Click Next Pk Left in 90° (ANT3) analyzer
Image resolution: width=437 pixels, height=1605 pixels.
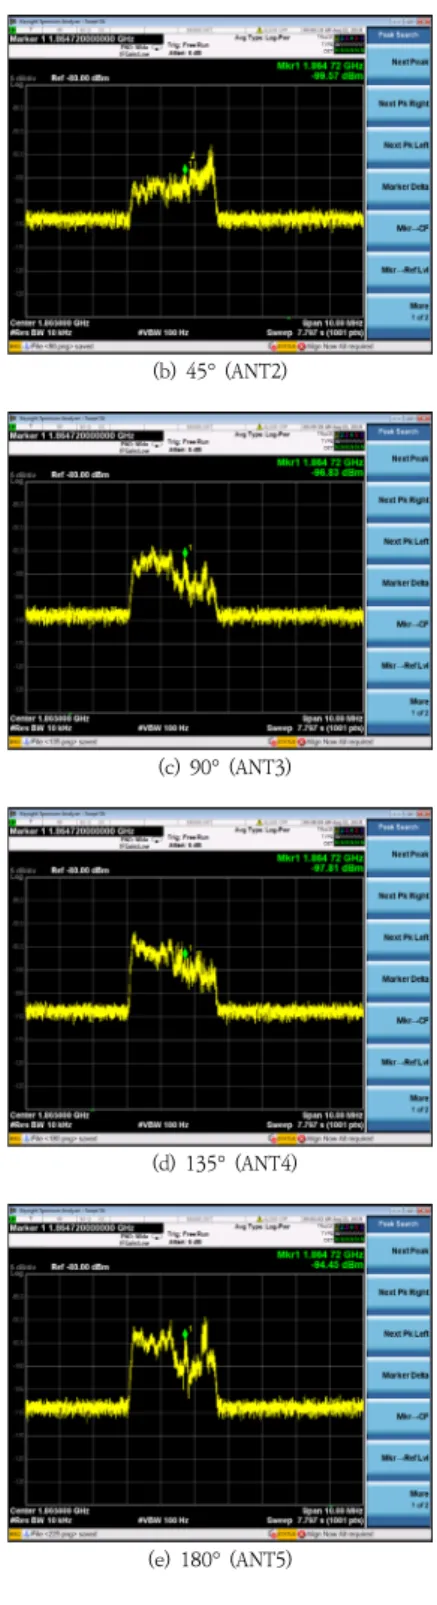point(399,541)
